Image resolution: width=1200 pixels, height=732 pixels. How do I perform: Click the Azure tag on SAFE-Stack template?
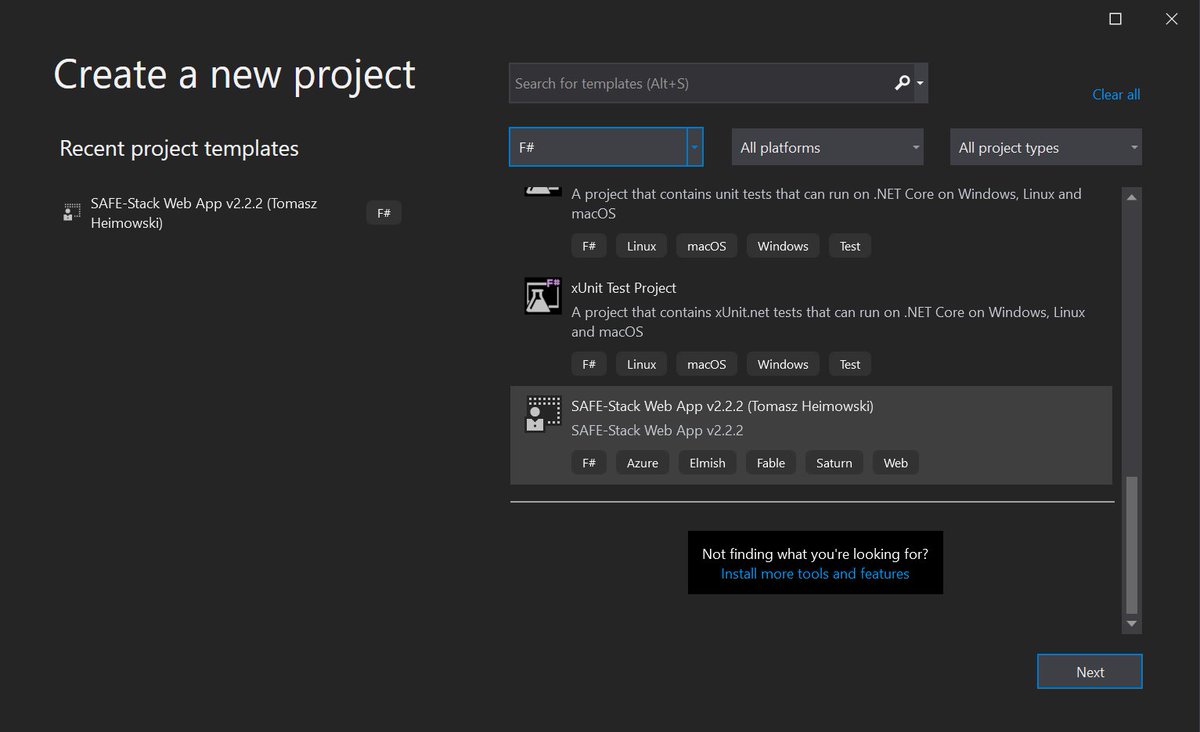point(642,463)
